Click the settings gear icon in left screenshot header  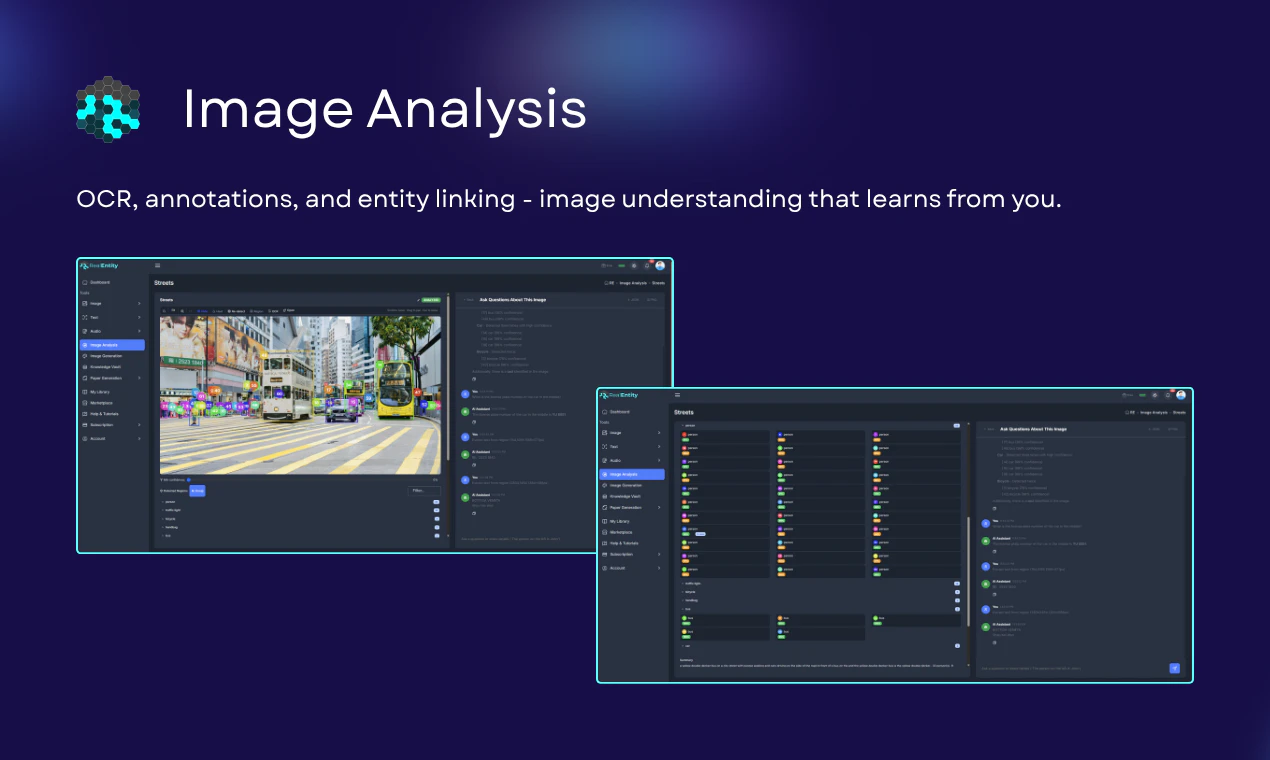pos(633,266)
